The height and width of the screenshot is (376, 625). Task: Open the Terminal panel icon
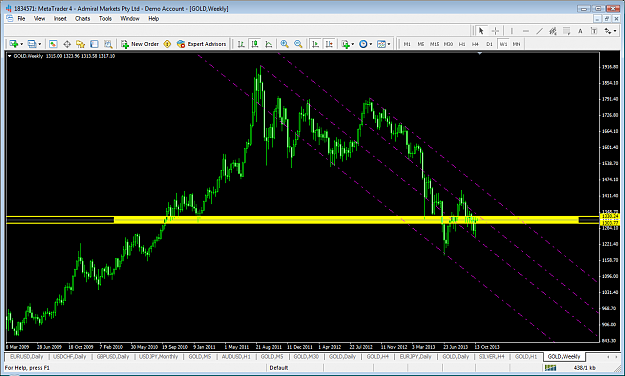point(94,44)
